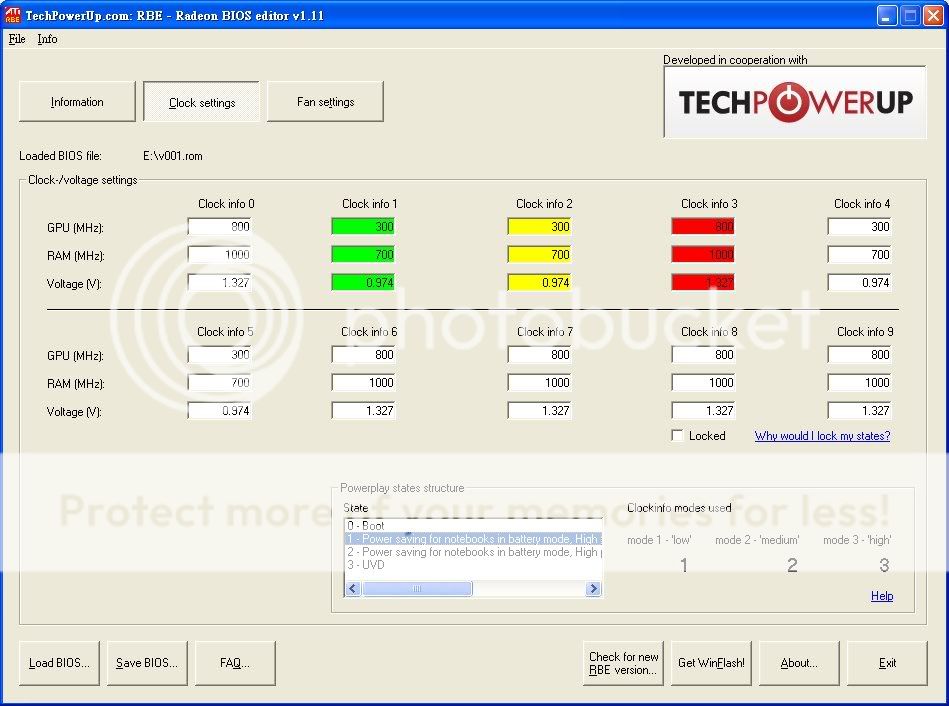Click the Help link in Powerplay section
Screen dimensions: 949x706
[x=881, y=596]
